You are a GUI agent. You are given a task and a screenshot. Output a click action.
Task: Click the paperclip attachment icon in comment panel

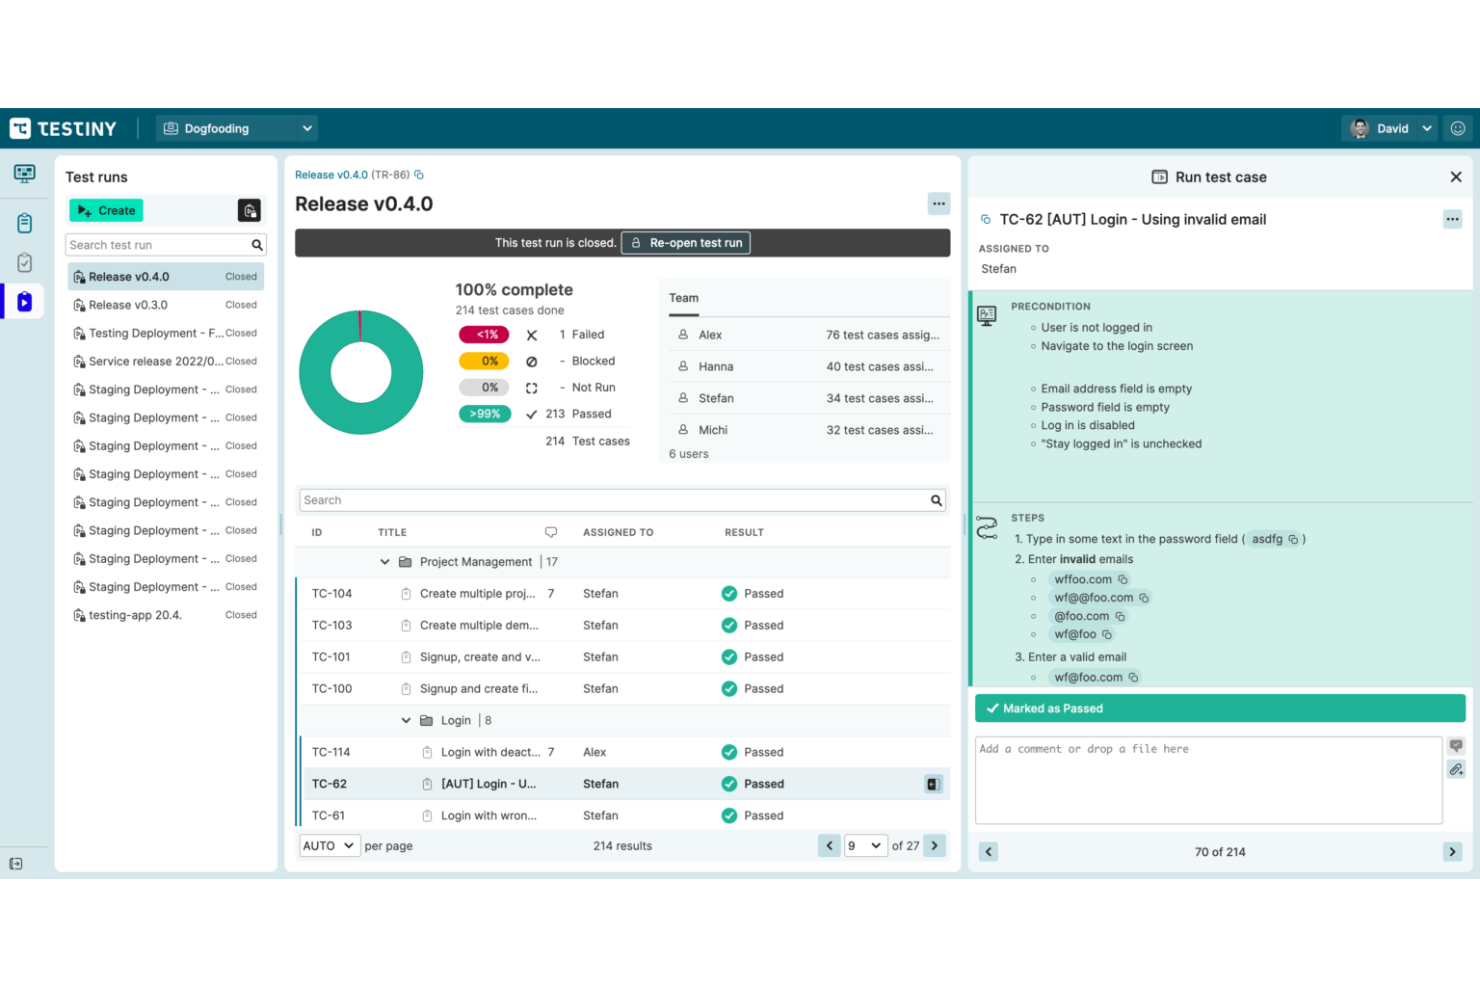[1457, 770]
